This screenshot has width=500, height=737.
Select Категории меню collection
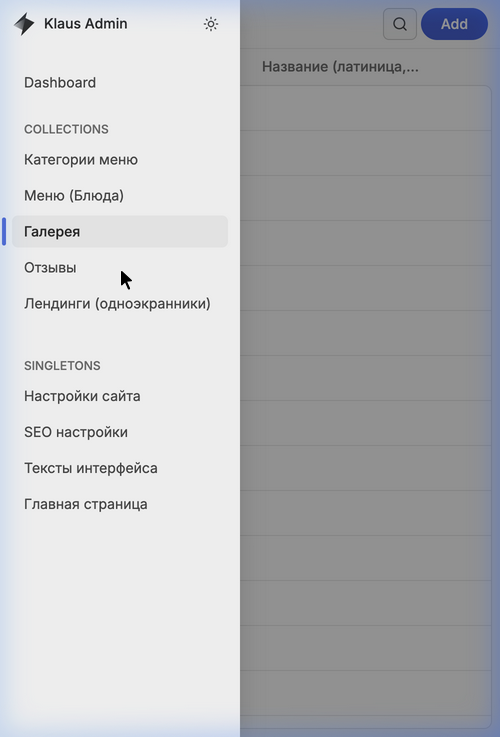[81, 160]
